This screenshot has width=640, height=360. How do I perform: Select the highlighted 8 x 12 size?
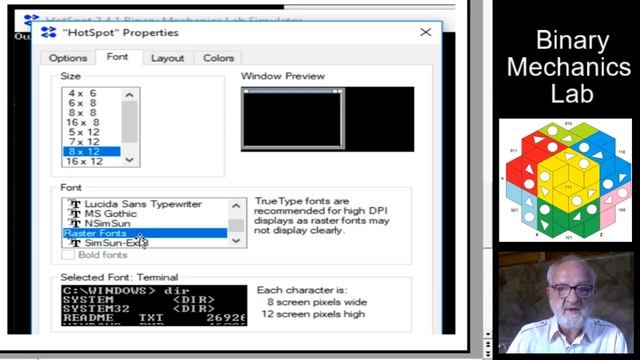tap(91, 151)
